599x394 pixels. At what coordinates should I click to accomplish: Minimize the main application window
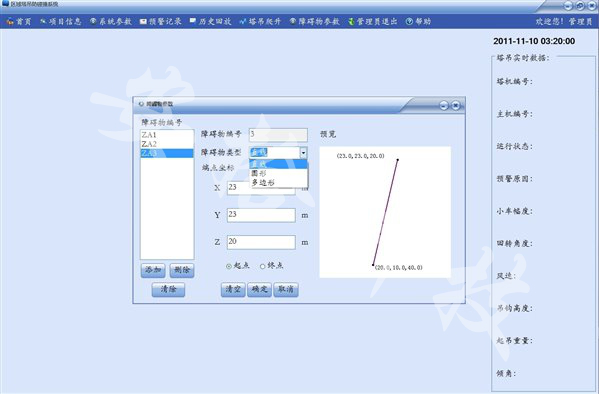[x=568, y=6]
